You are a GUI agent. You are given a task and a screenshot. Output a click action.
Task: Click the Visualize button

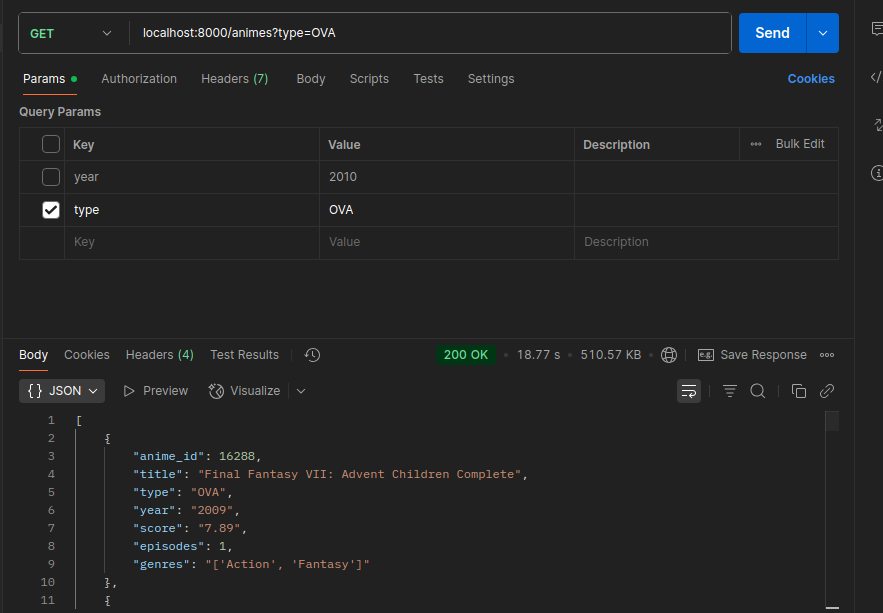coord(244,391)
